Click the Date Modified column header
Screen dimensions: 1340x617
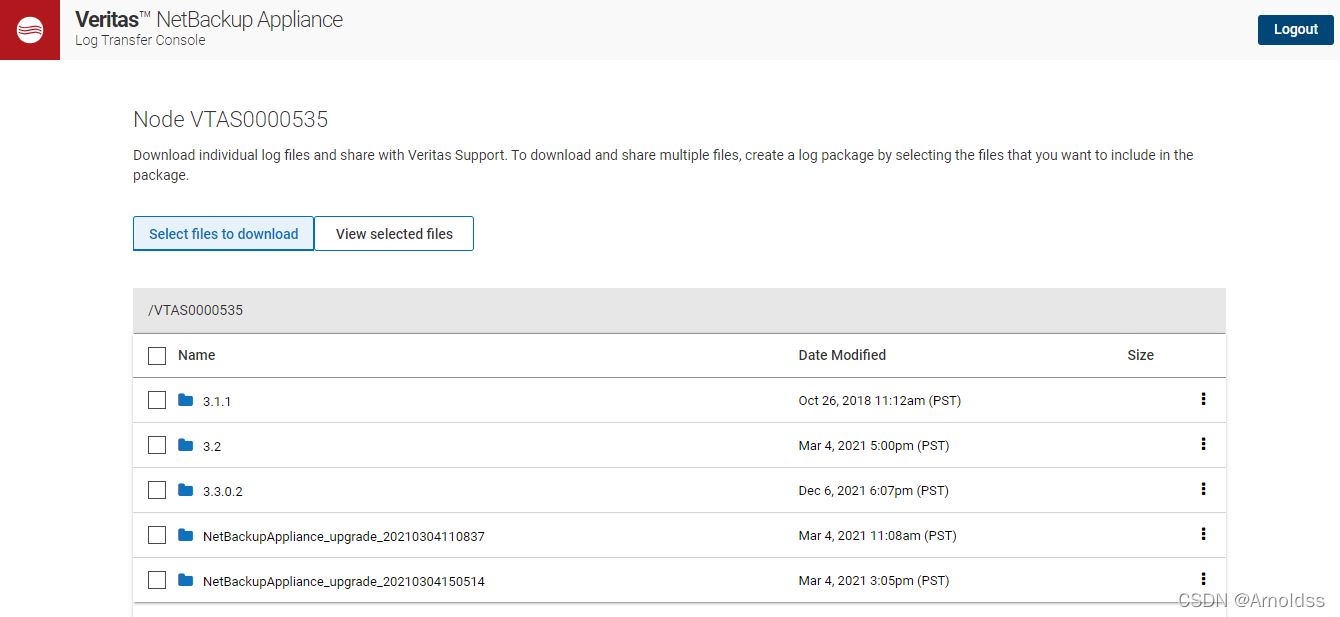point(842,355)
